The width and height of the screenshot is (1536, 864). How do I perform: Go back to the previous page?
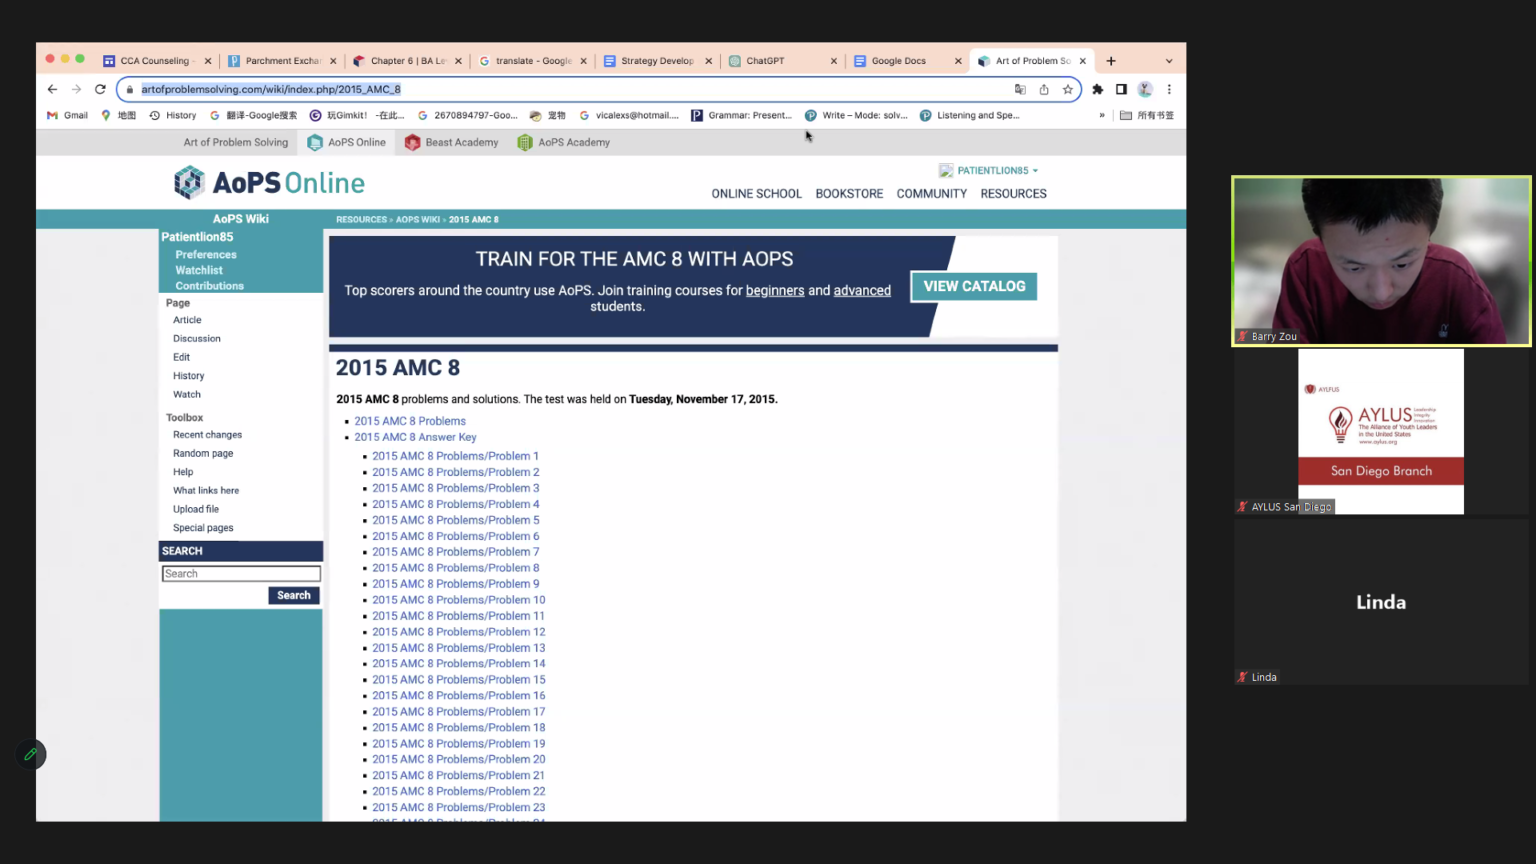point(52,89)
